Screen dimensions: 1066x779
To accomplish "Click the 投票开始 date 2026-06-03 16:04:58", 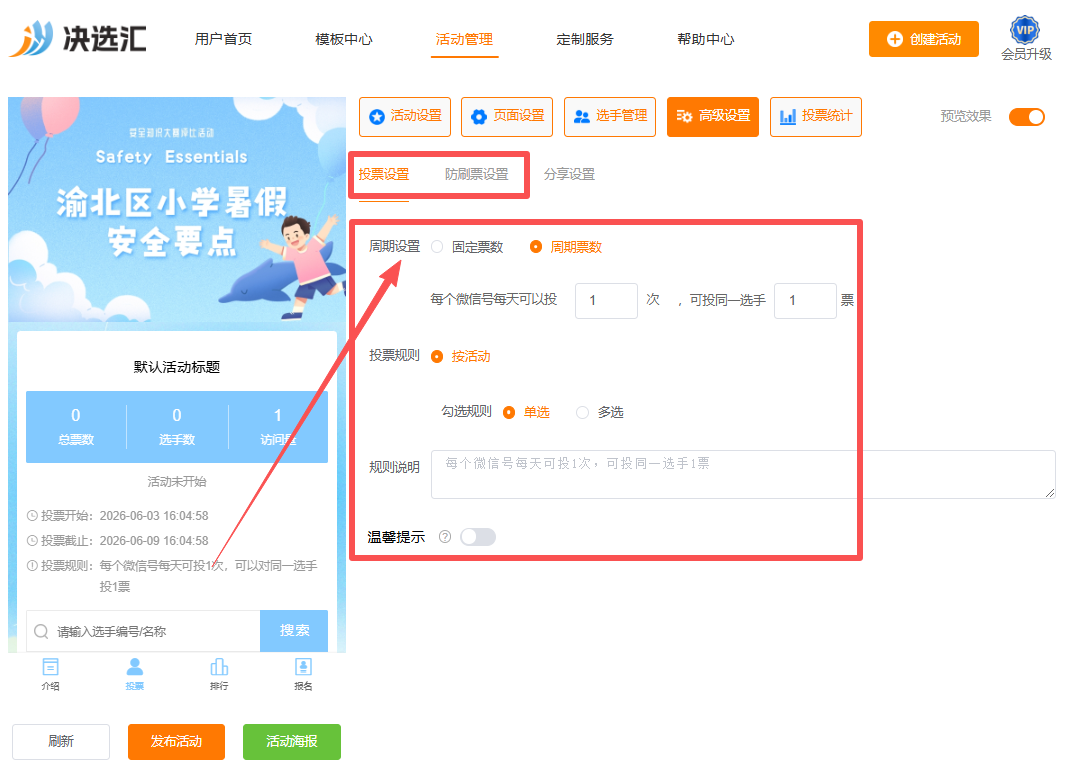I will coord(154,516).
